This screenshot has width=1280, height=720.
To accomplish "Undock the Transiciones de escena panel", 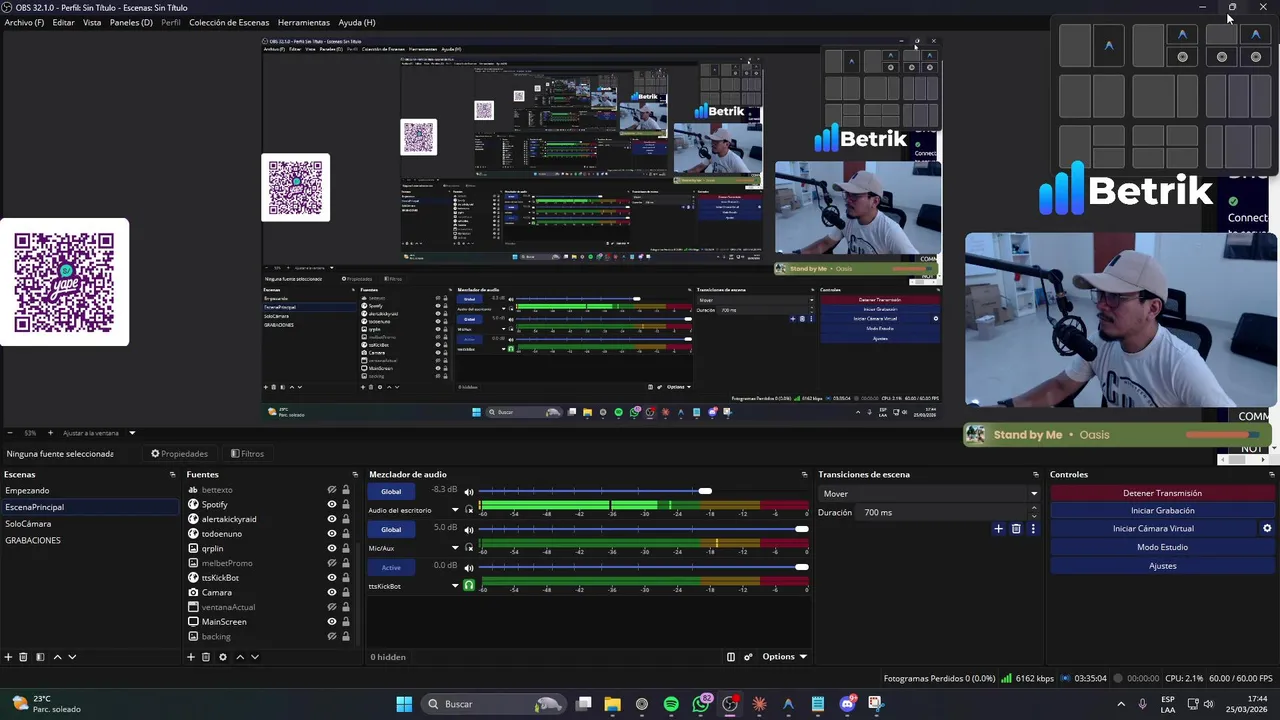I will coord(1036,475).
